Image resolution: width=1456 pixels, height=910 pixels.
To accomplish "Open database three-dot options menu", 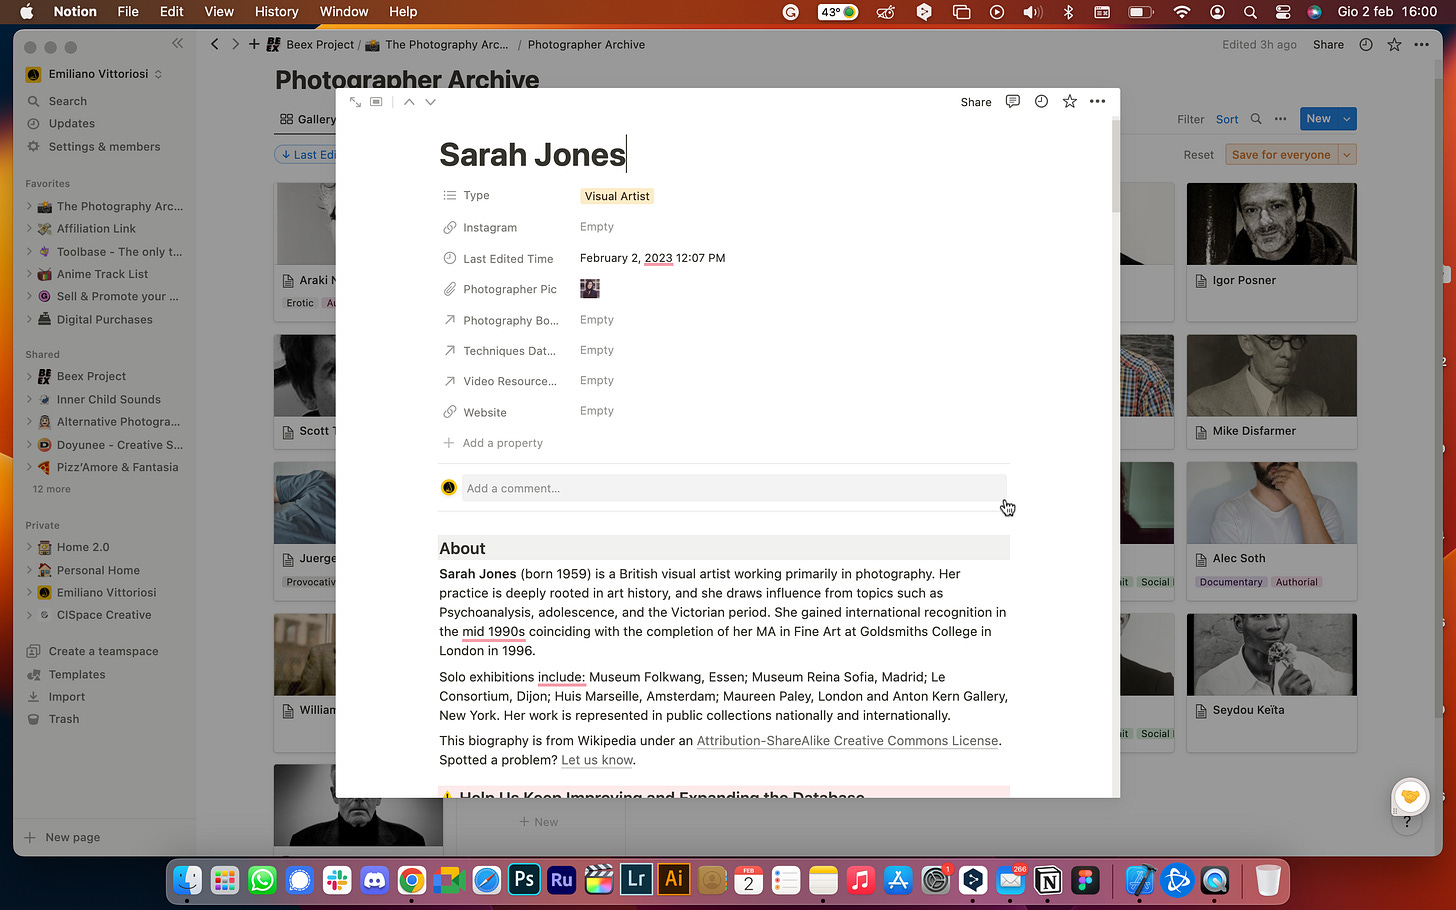I will [1281, 119].
